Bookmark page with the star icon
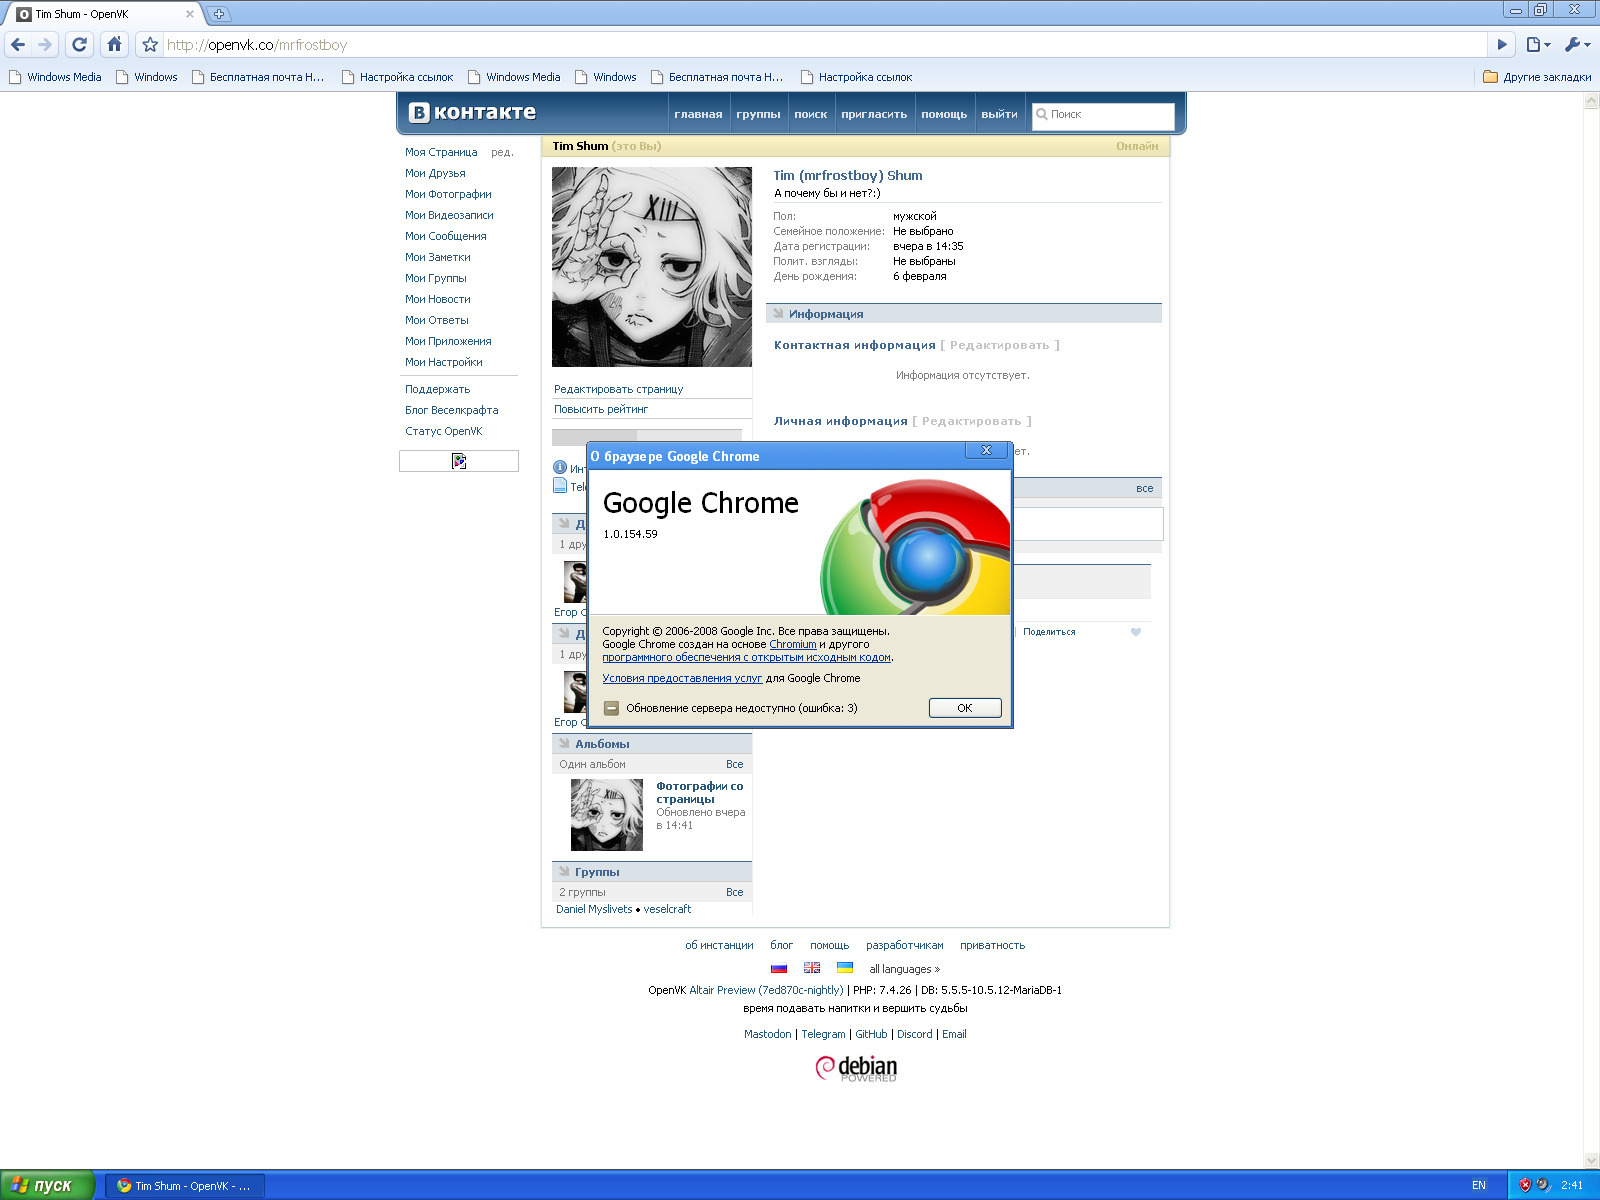This screenshot has height=1200, width=1600. 150,44
